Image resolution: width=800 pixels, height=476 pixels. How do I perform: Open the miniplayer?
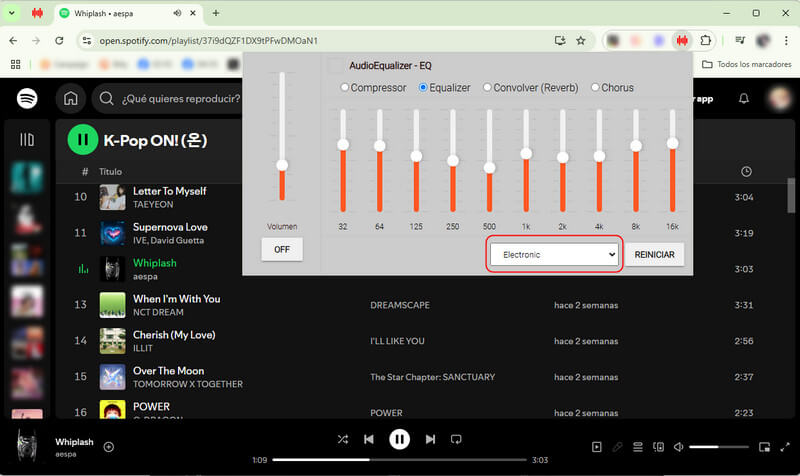[x=764, y=447]
